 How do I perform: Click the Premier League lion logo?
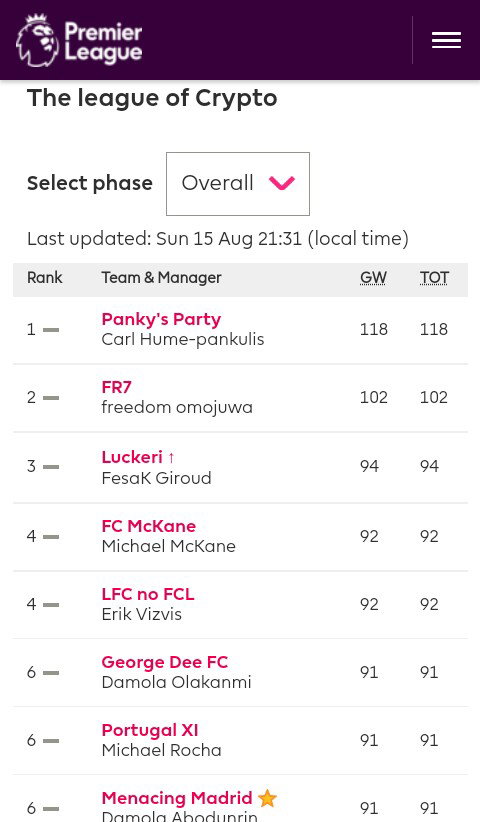(37, 40)
